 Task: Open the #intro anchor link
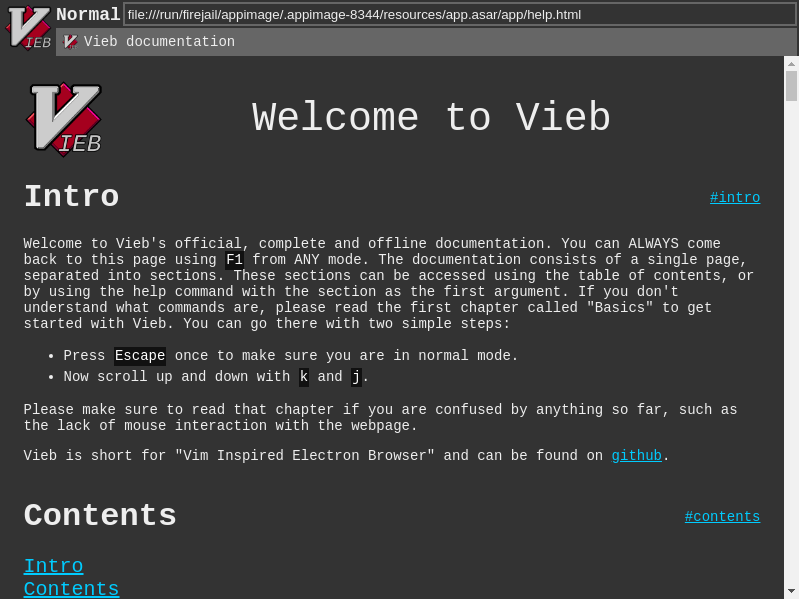pyautogui.click(x=735, y=198)
